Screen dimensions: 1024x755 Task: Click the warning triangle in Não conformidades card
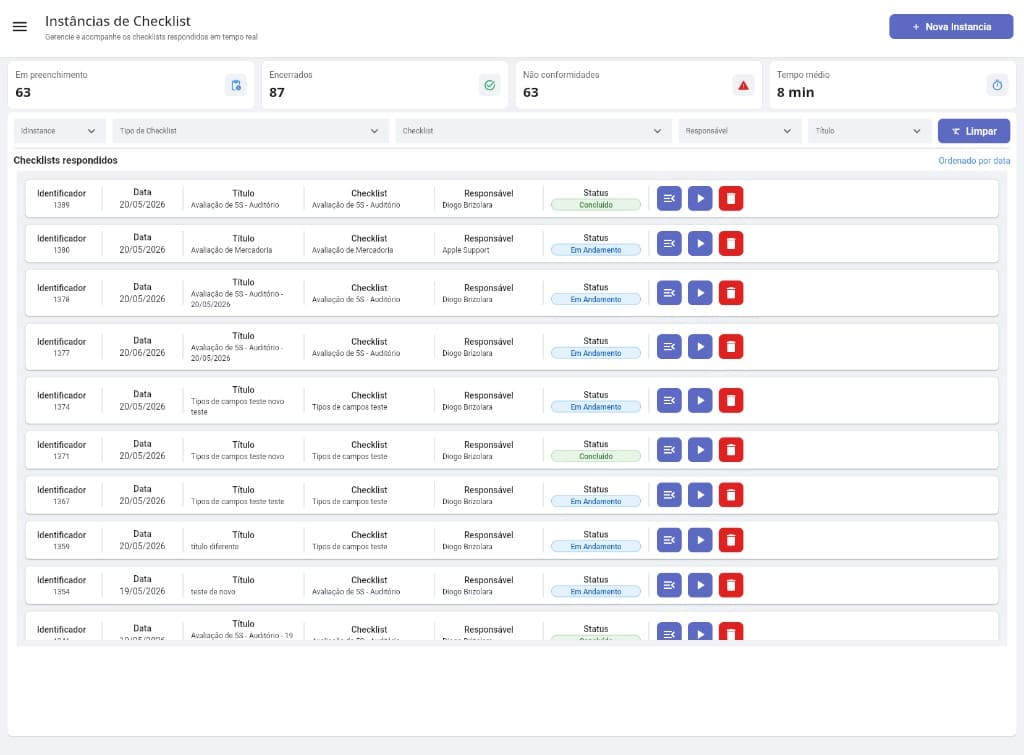coord(743,85)
